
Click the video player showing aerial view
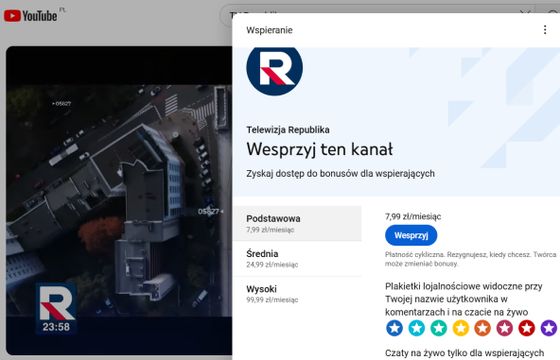coord(119,200)
